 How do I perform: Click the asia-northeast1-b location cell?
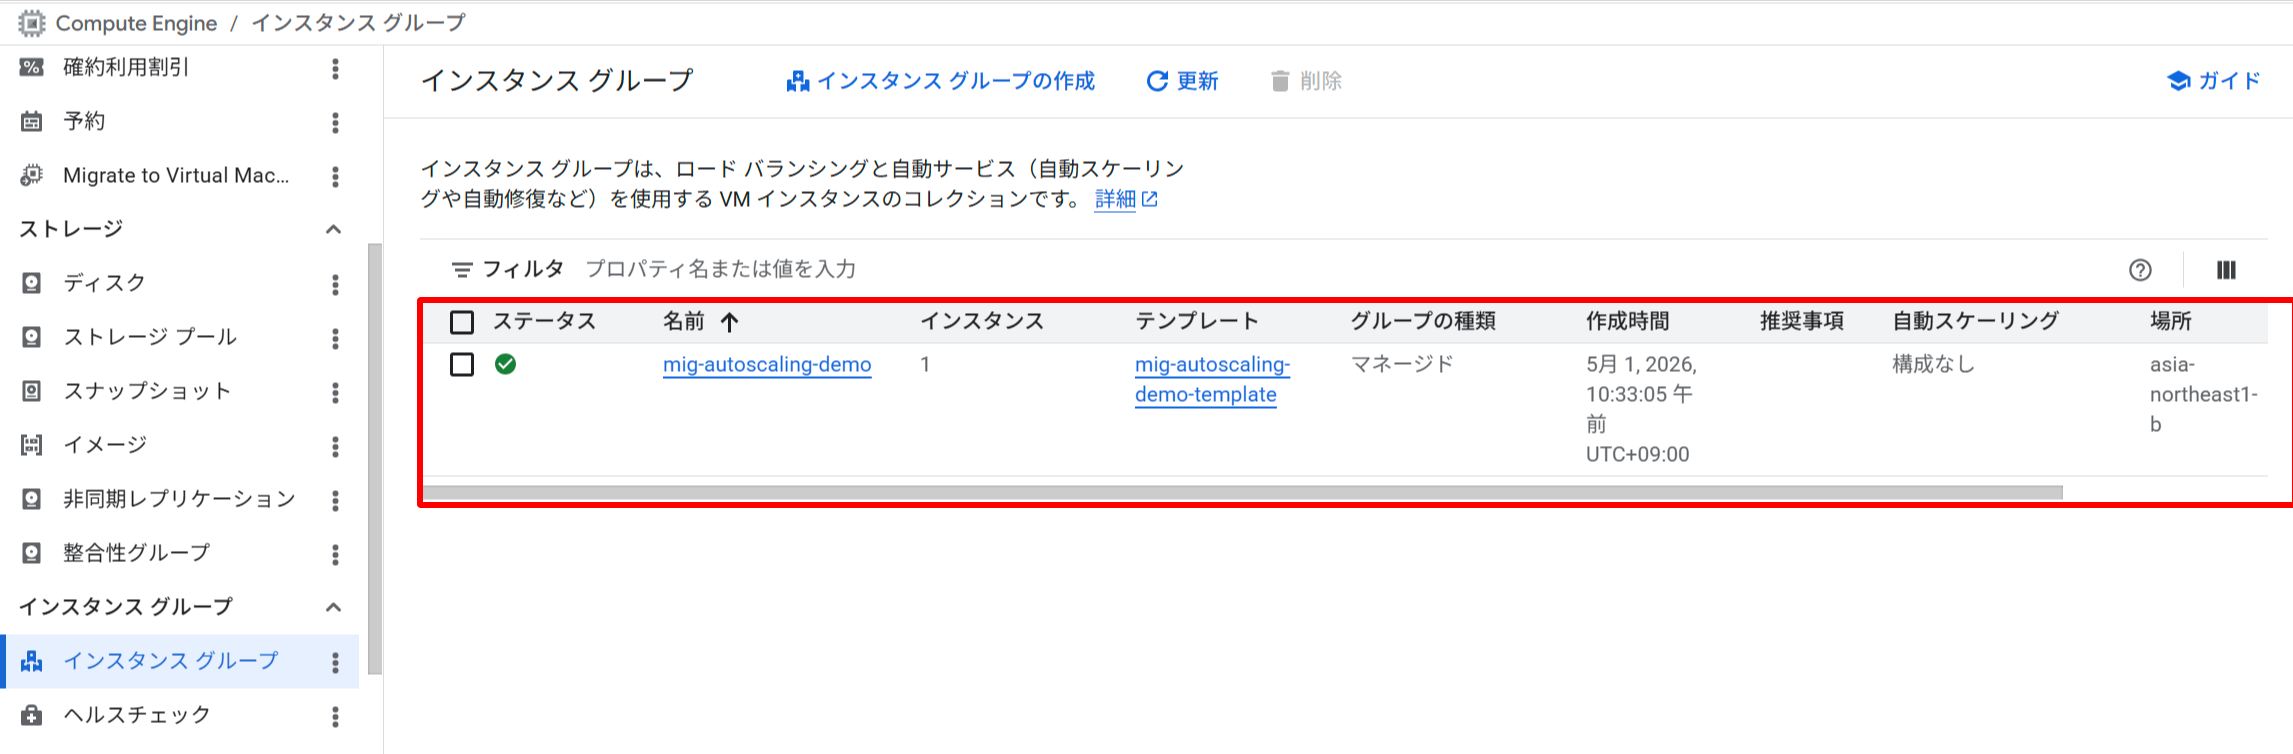[x=2204, y=394]
